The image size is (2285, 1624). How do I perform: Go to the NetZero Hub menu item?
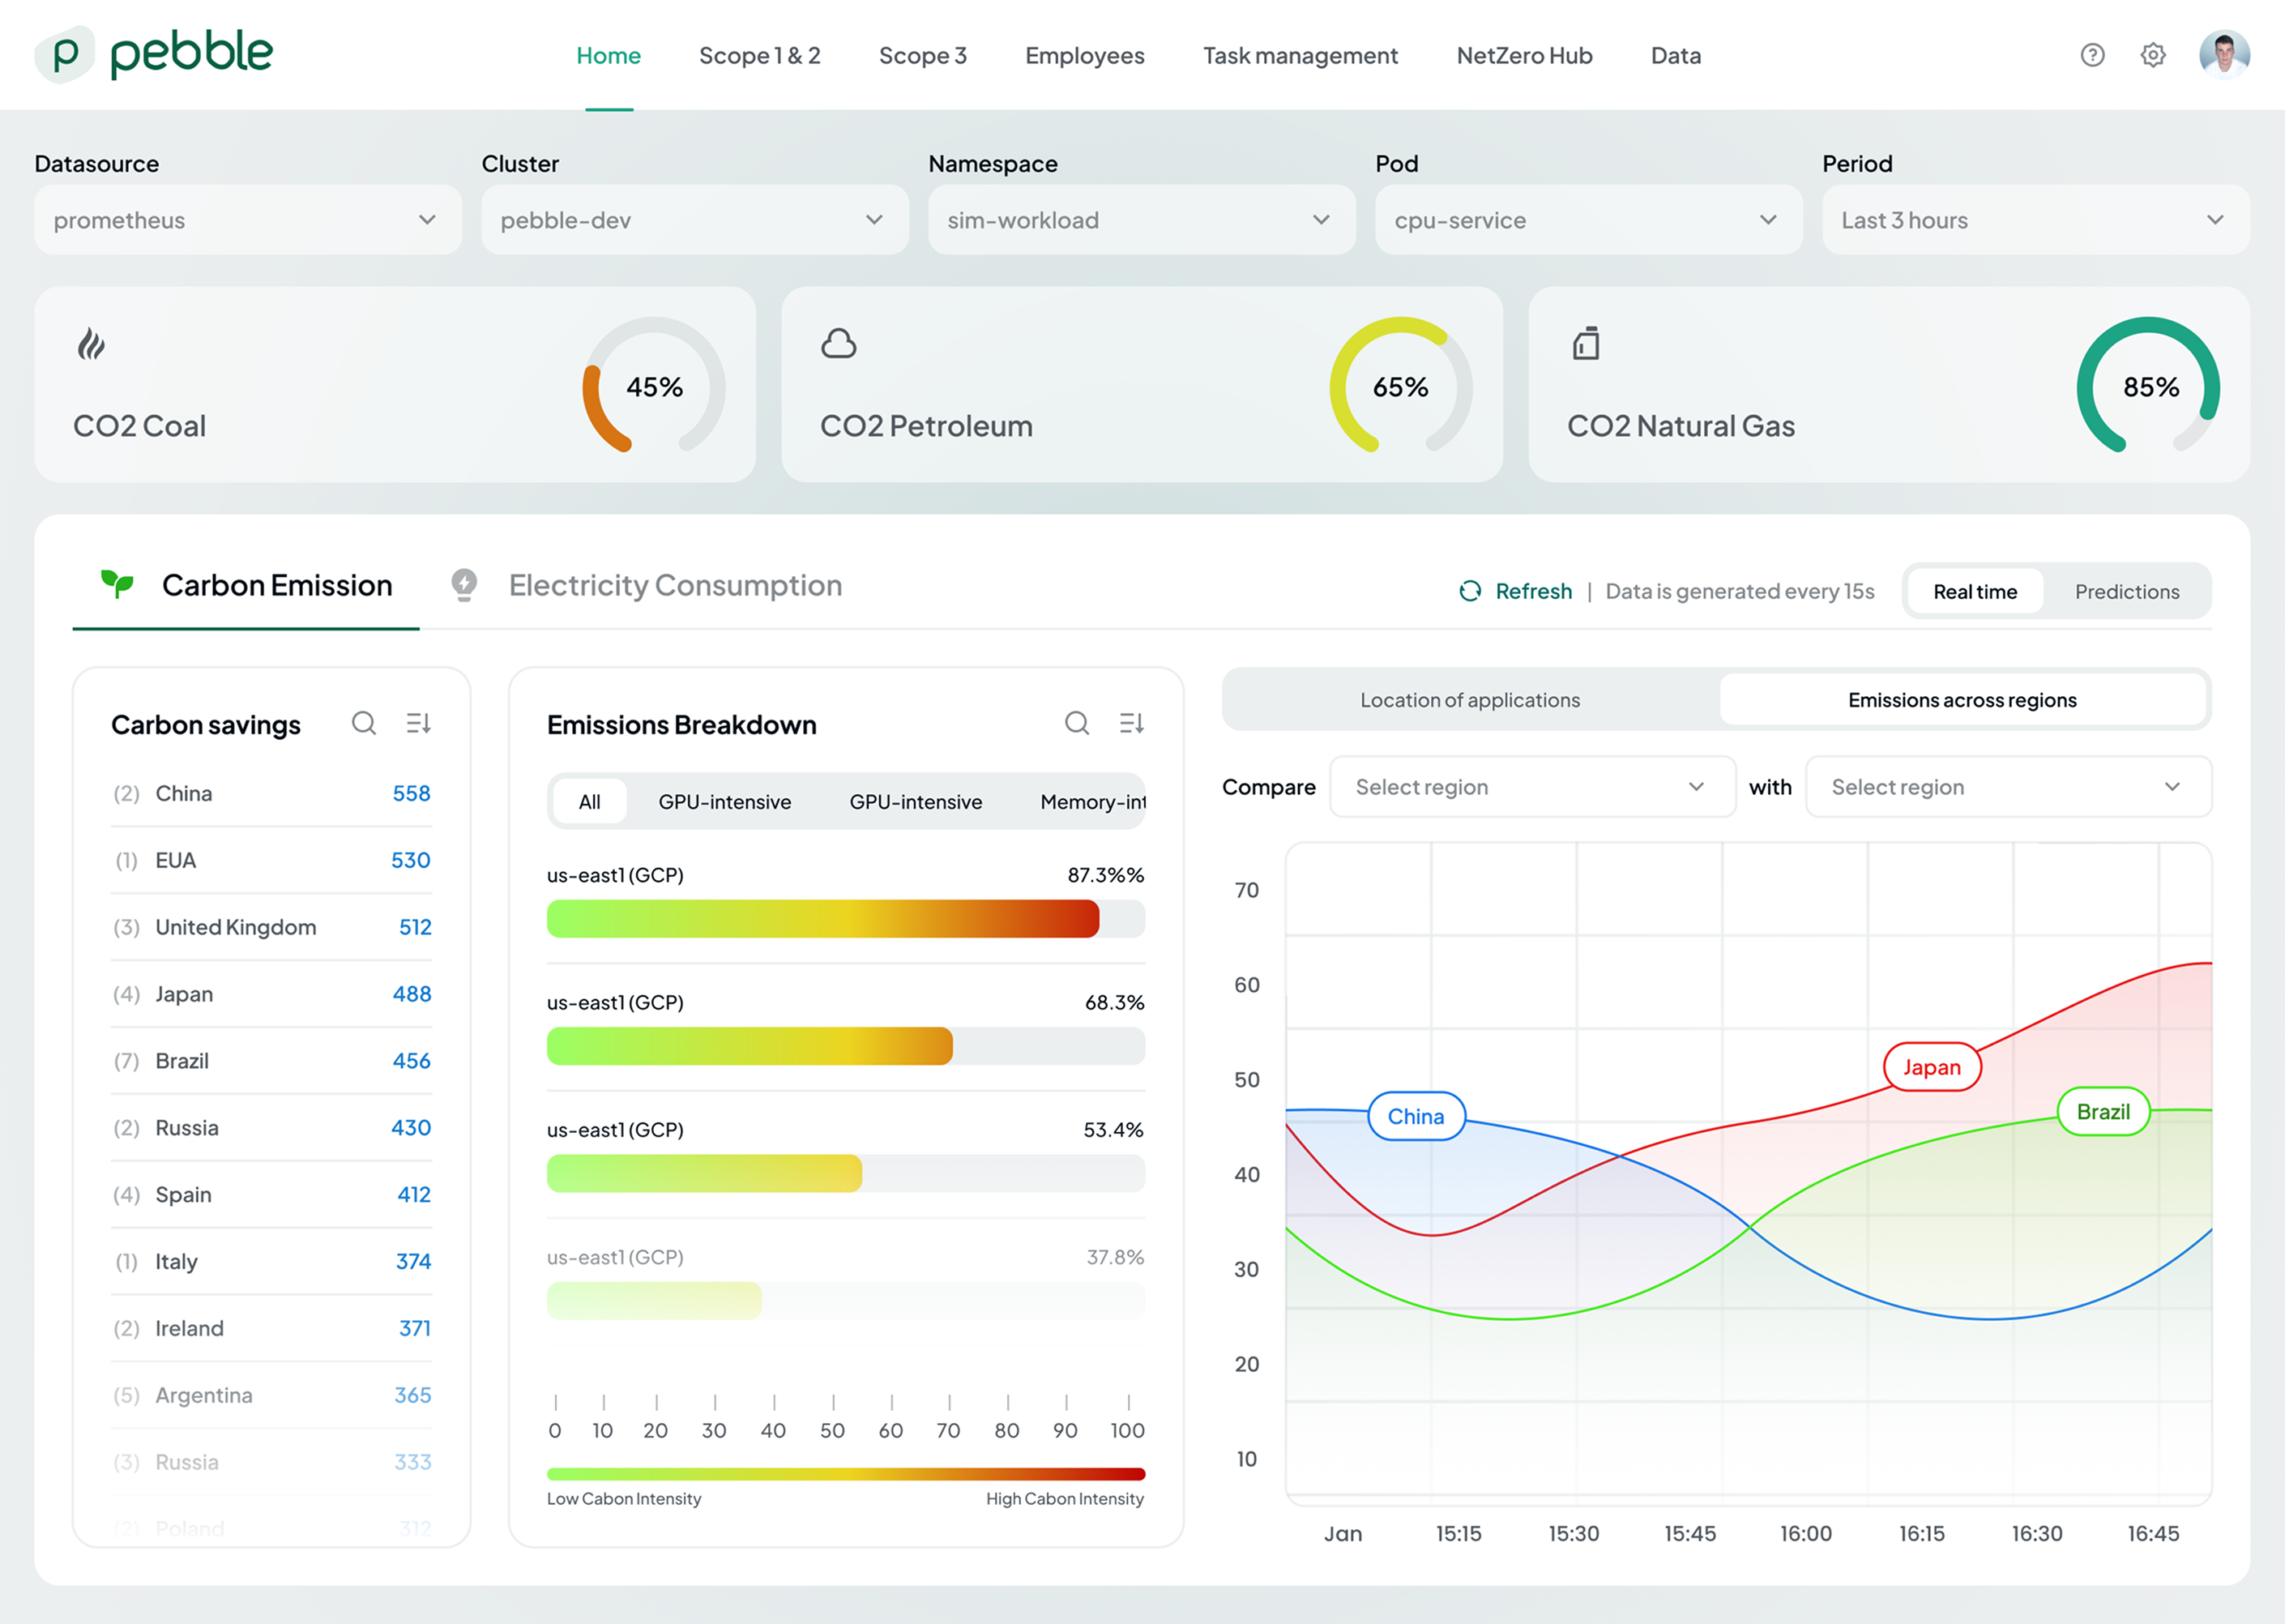tap(1524, 56)
